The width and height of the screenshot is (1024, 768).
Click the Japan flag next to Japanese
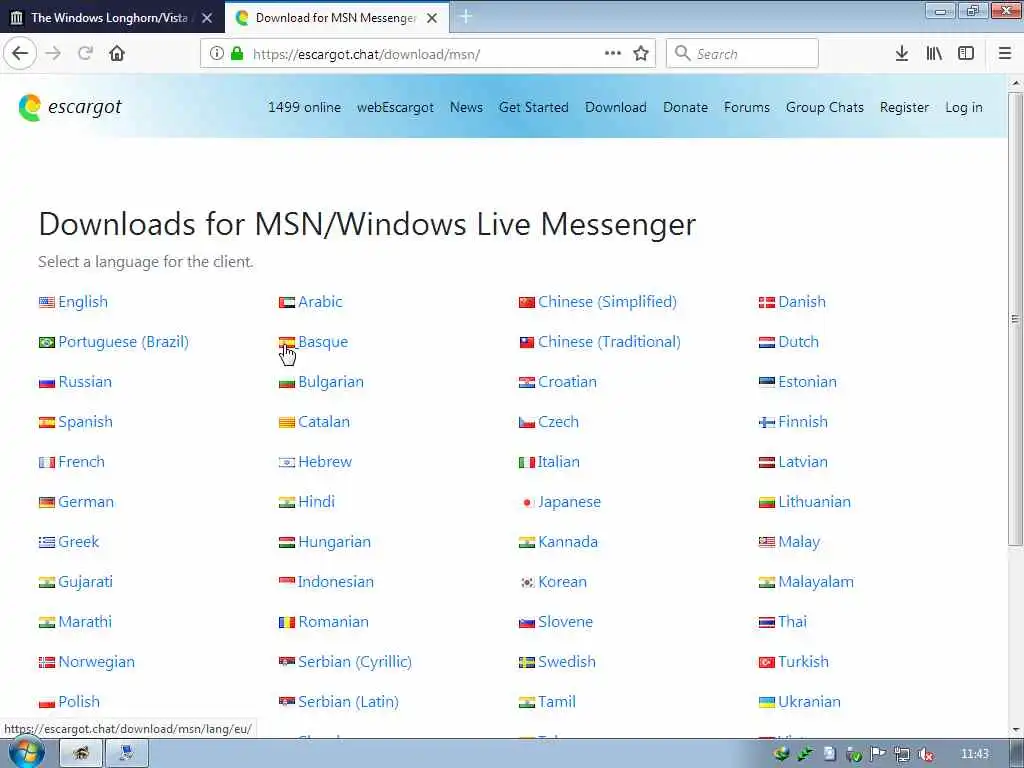click(x=526, y=502)
